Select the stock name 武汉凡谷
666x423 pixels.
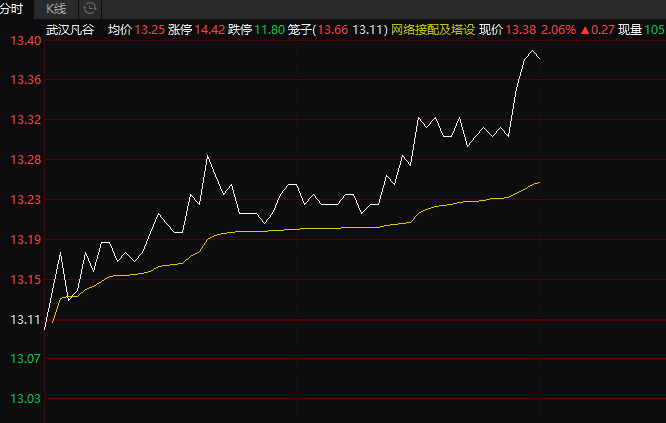[70, 30]
